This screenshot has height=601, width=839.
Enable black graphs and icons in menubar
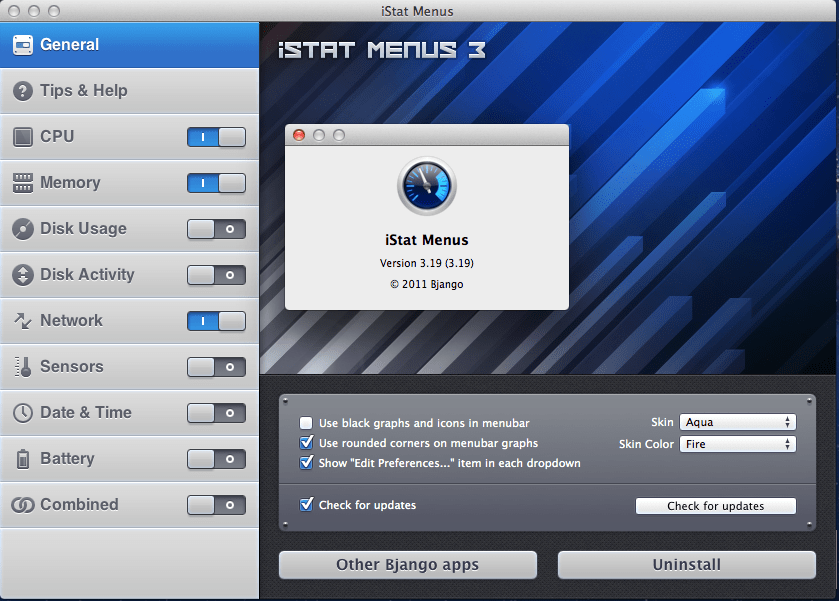click(x=306, y=423)
